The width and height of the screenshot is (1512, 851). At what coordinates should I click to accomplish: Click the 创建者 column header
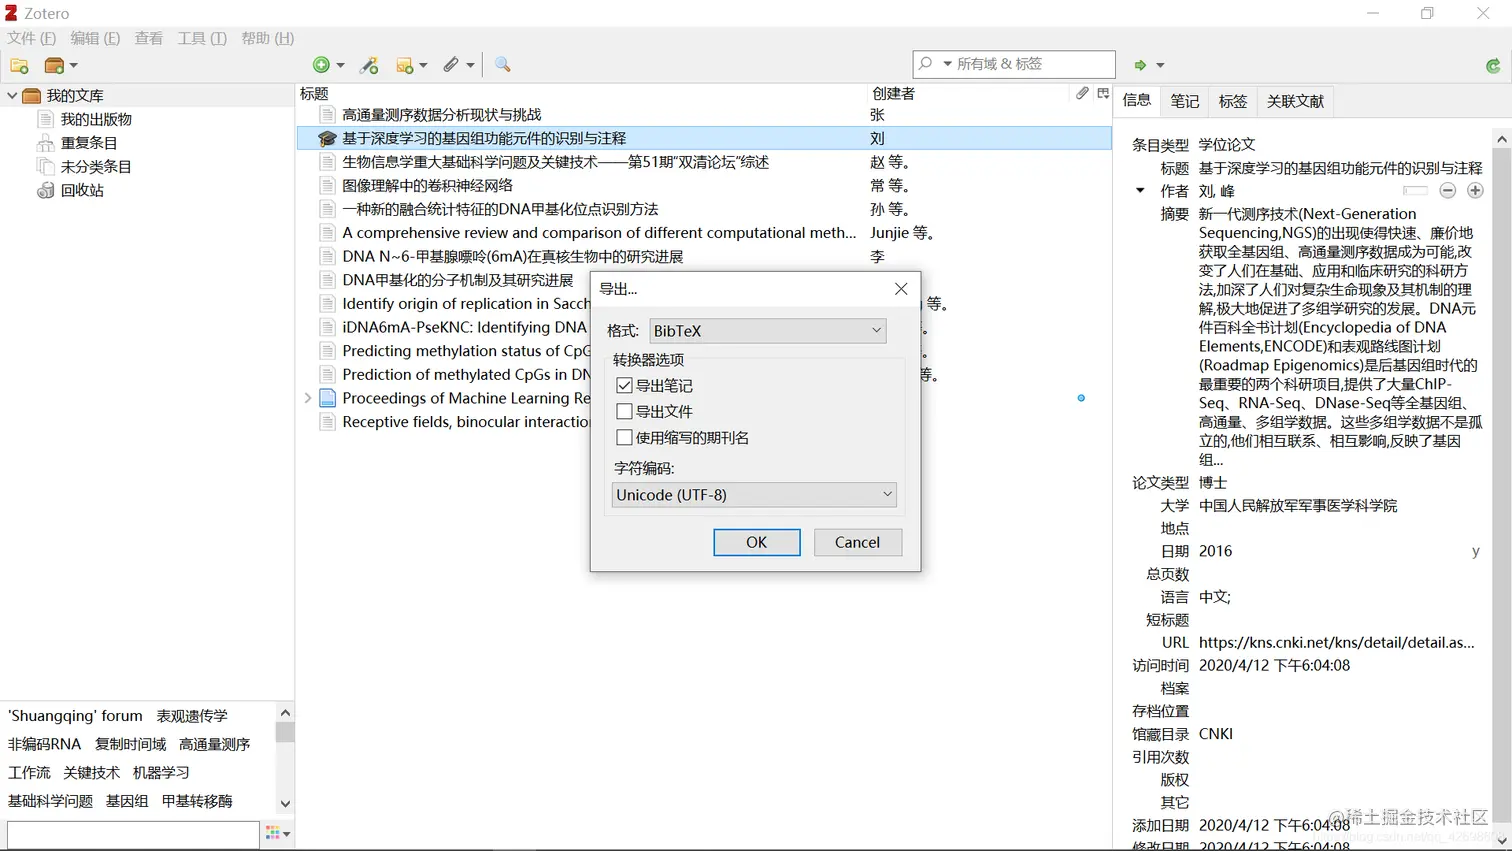click(968, 93)
